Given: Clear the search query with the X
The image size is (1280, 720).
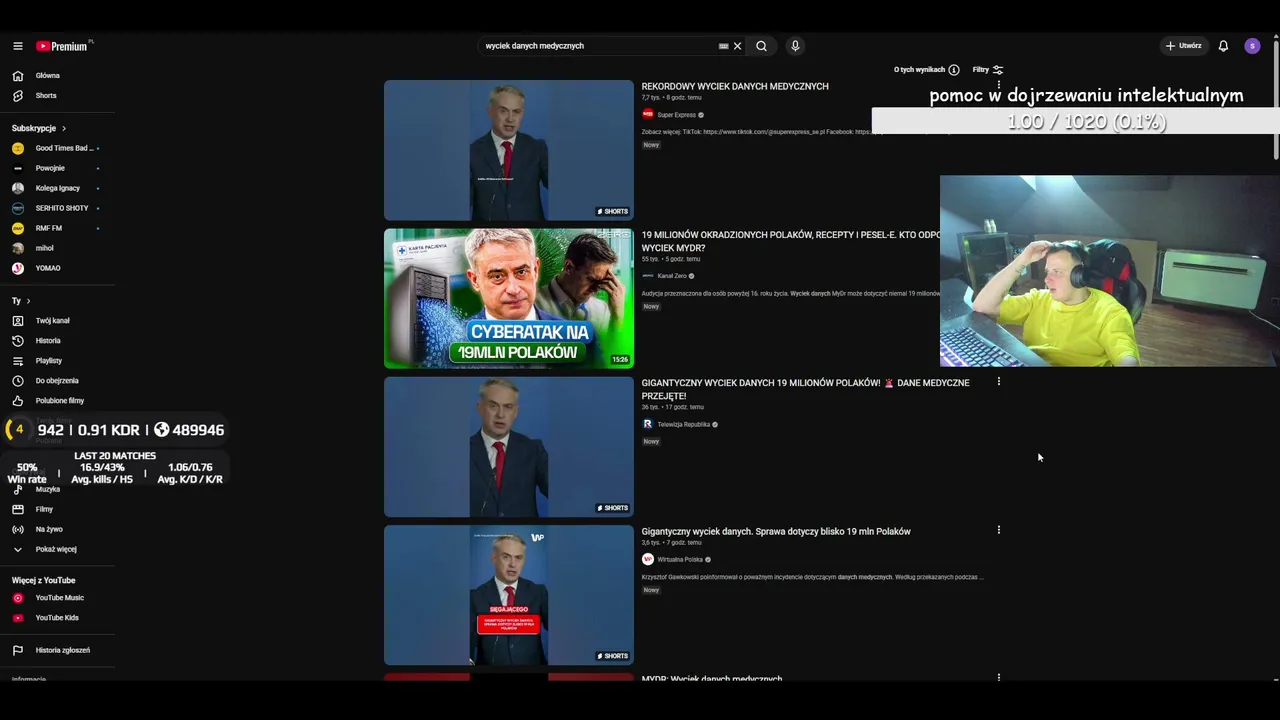Looking at the screenshot, I should click(738, 46).
